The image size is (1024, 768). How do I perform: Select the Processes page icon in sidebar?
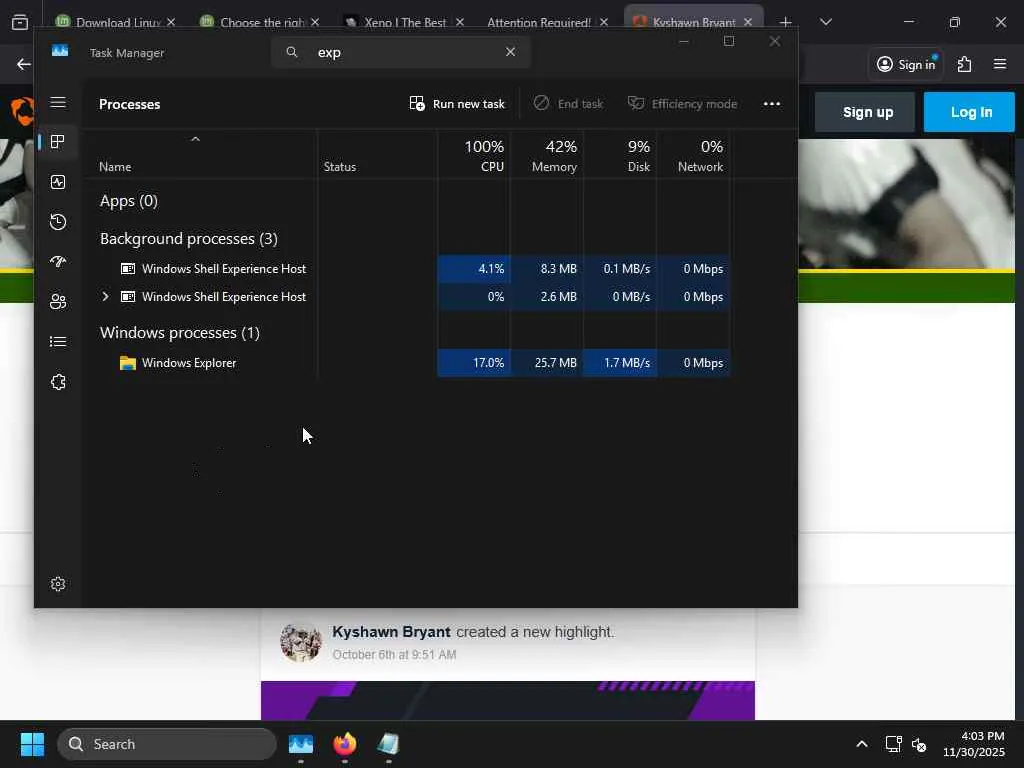point(58,142)
